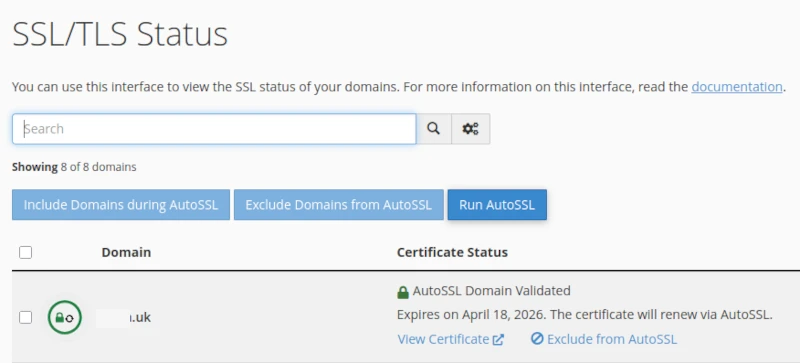
Task: Open the search settings gear icon
Action: (x=470, y=129)
